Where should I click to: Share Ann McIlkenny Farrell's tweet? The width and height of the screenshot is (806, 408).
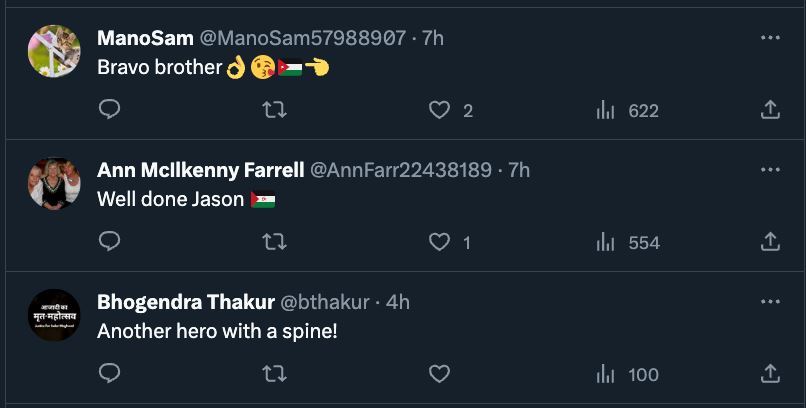pyautogui.click(x=770, y=242)
